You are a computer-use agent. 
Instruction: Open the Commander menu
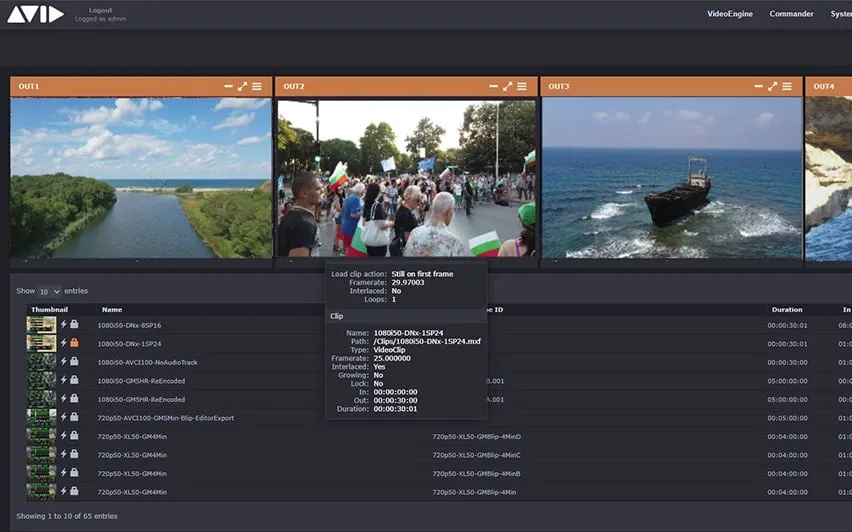[790, 14]
